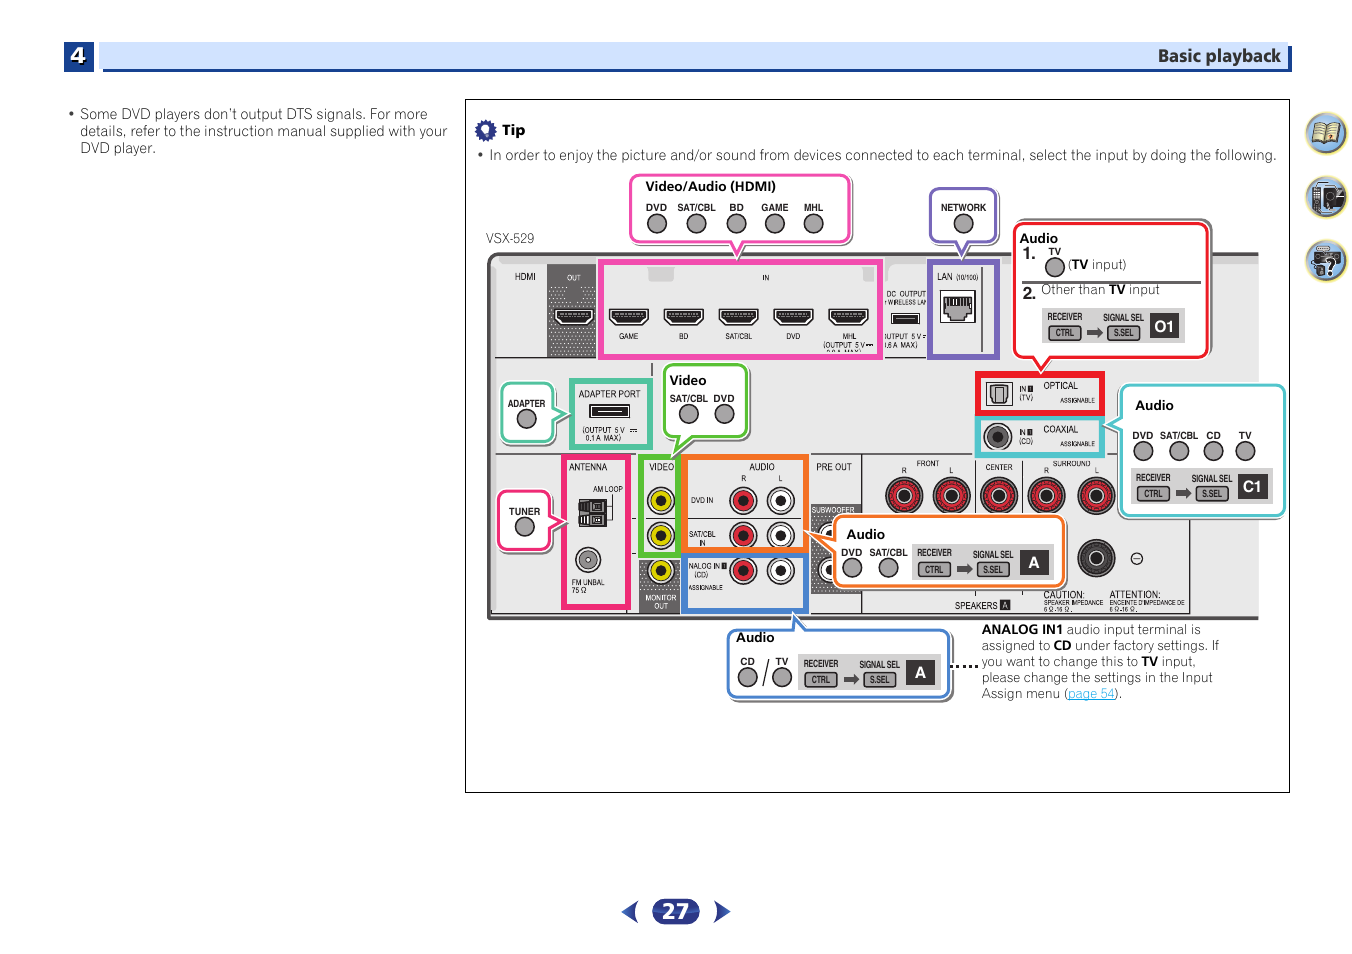Click the 'PRE OUT' label

[x=834, y=467]
